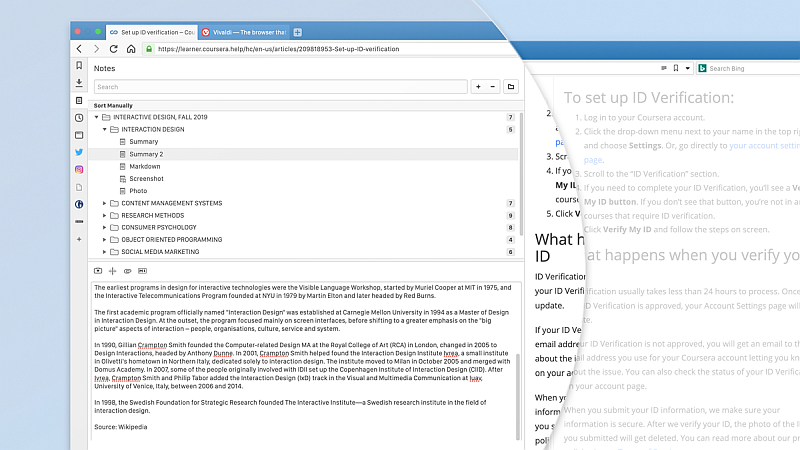Viewport: 800px width, 450px height.
Task: Click the green padlock security icon
Action: click(x=148, y=49)
